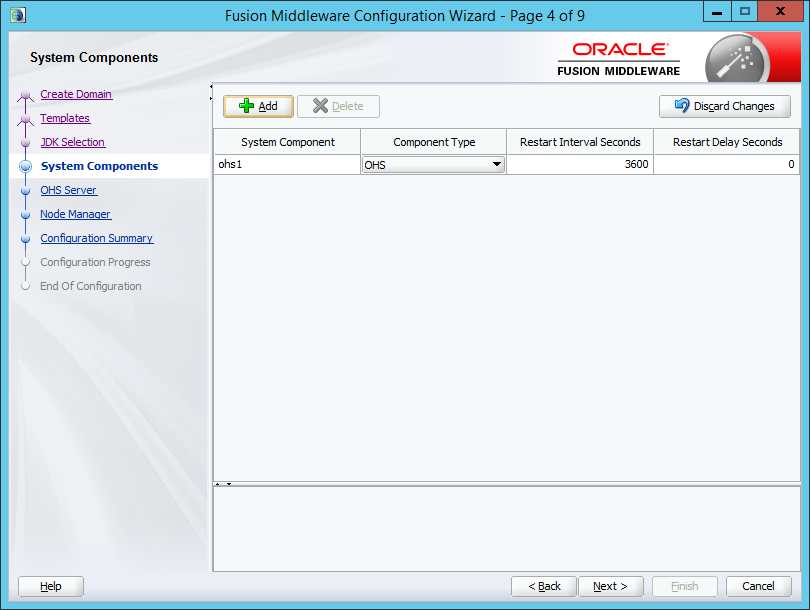The image size is (810, 610).
Task: Click the green plus Add button
Action: pos(258,106)
